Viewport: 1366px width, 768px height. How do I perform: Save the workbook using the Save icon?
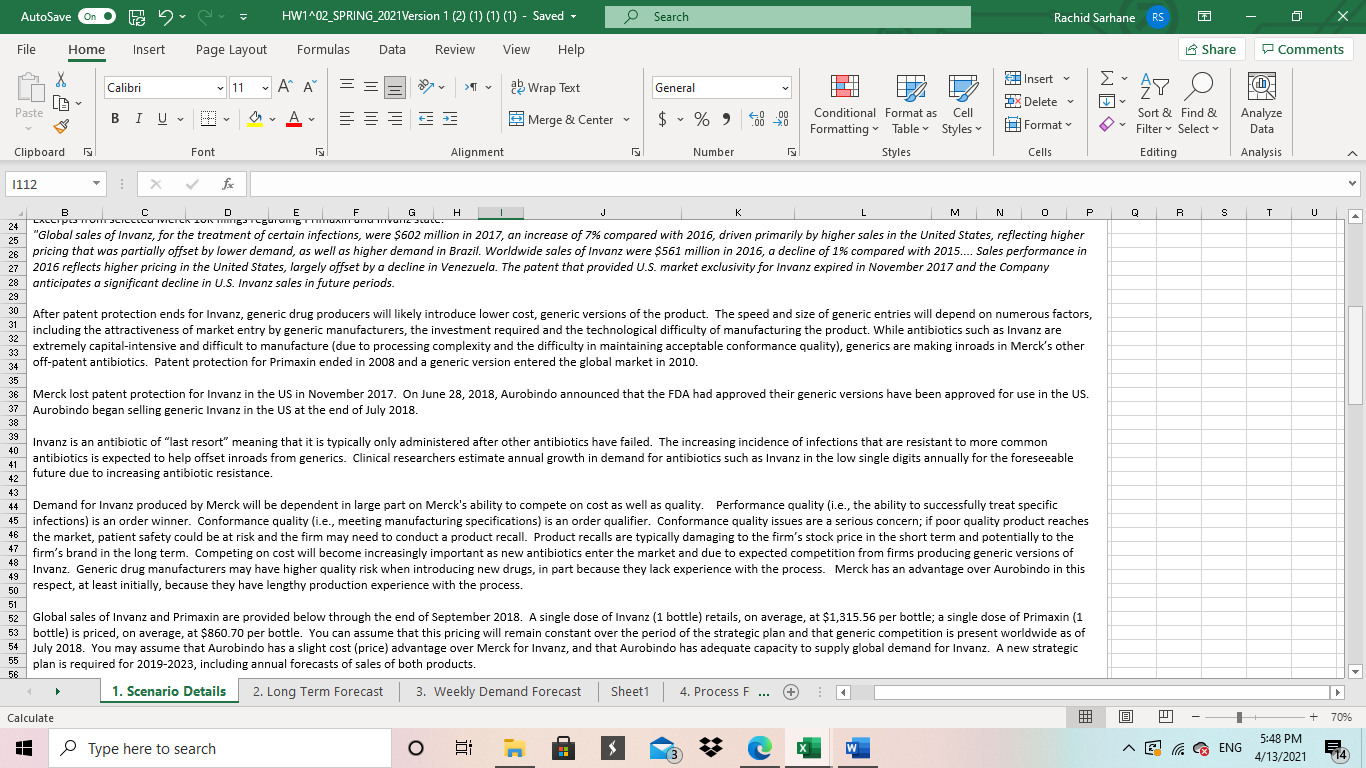click(137, 17)
